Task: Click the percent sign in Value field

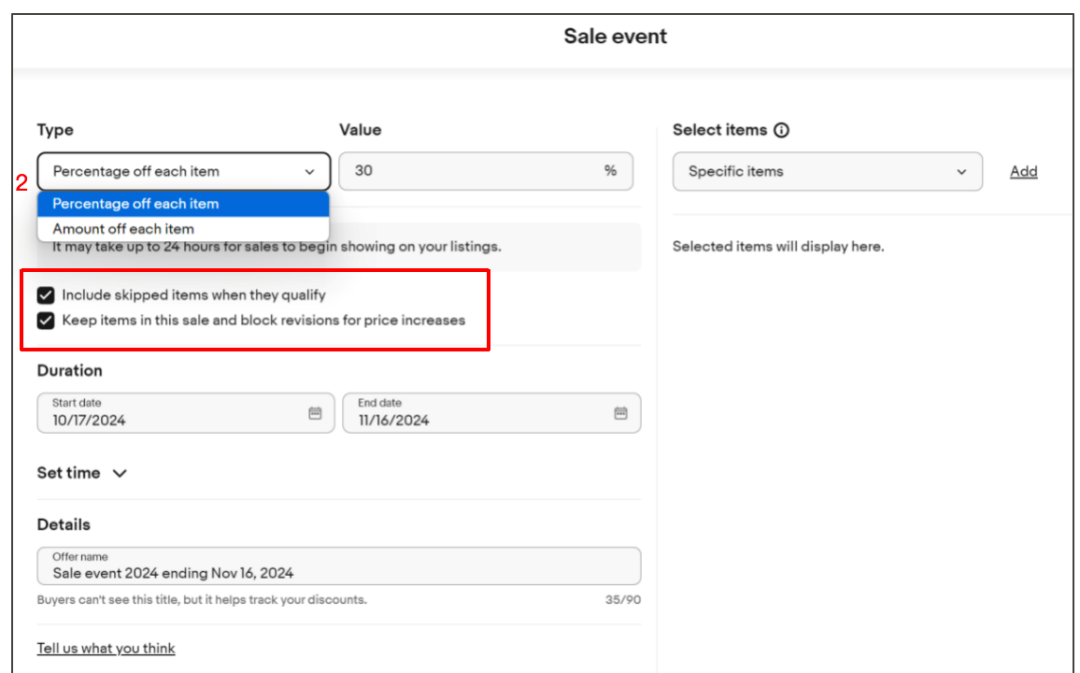Action: pyautogui.click(x=610, y=171)
